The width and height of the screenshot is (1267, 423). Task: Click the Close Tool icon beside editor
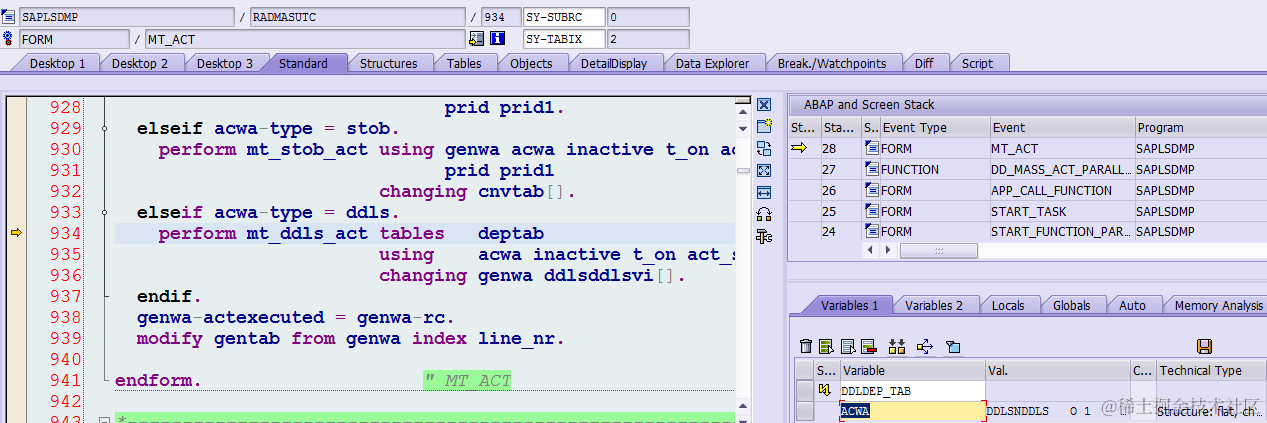point(764,105)
